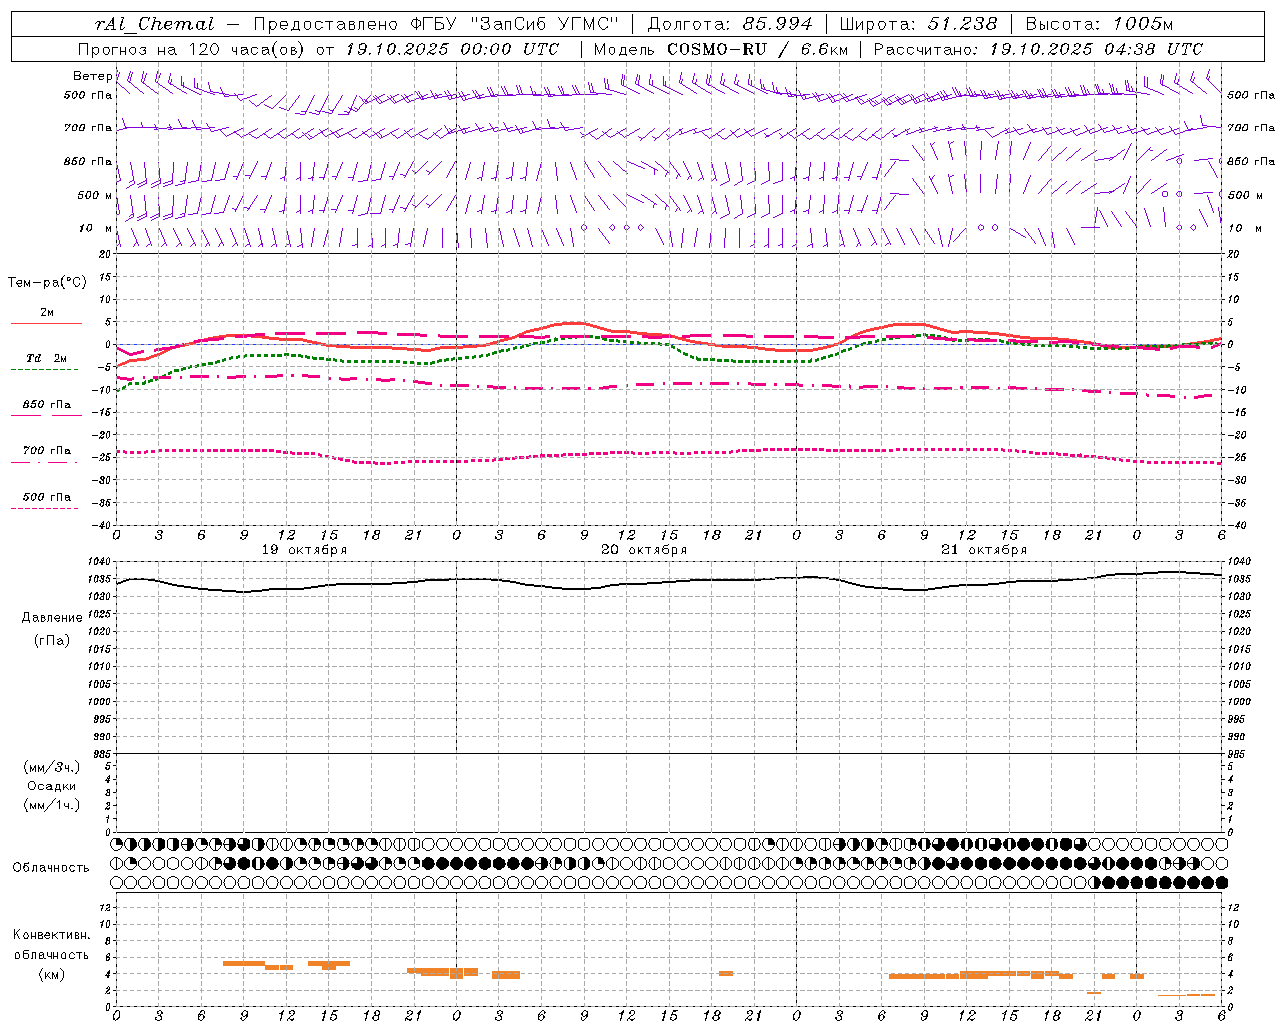This screenshot has height=1024, width=1280.
Task: Click the 19 октября date label
Action: (x=305, y=550)
